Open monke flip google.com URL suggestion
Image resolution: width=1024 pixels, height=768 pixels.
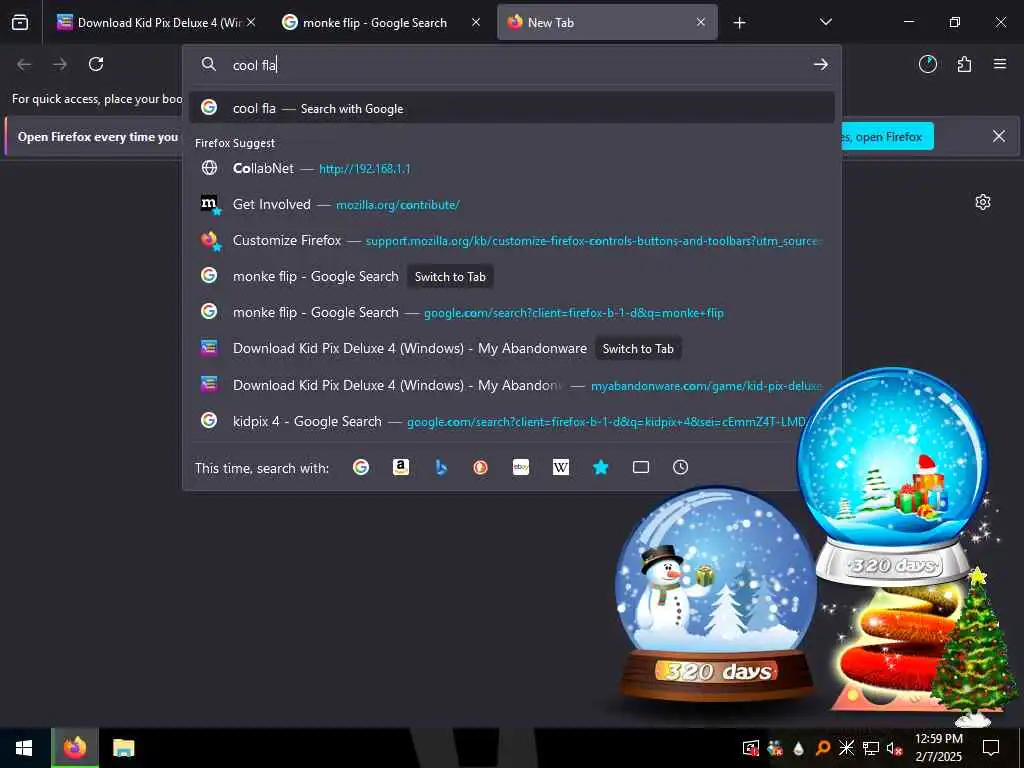coord(511,313)
